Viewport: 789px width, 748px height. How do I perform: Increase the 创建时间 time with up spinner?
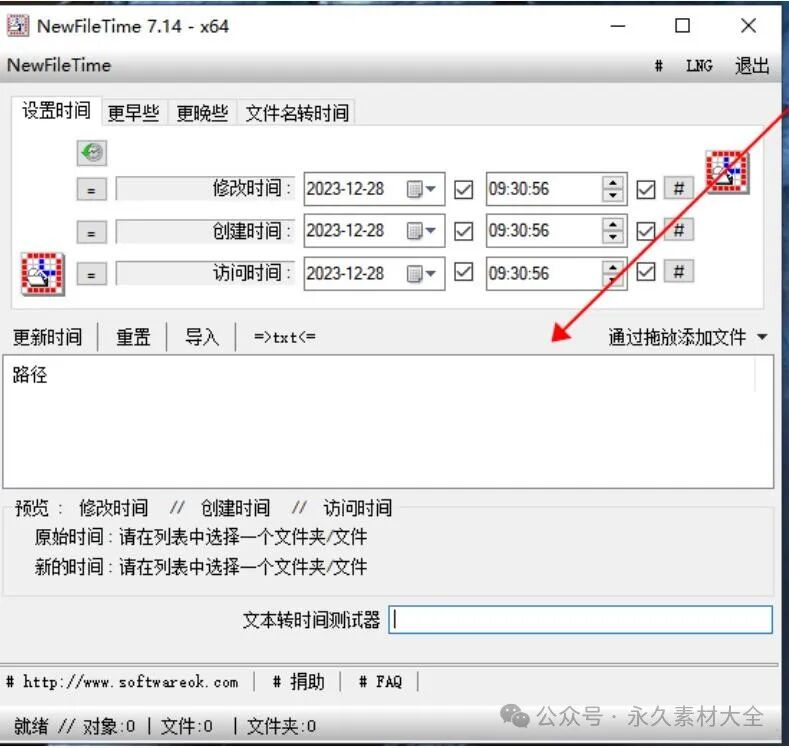[x=612, y=224]
